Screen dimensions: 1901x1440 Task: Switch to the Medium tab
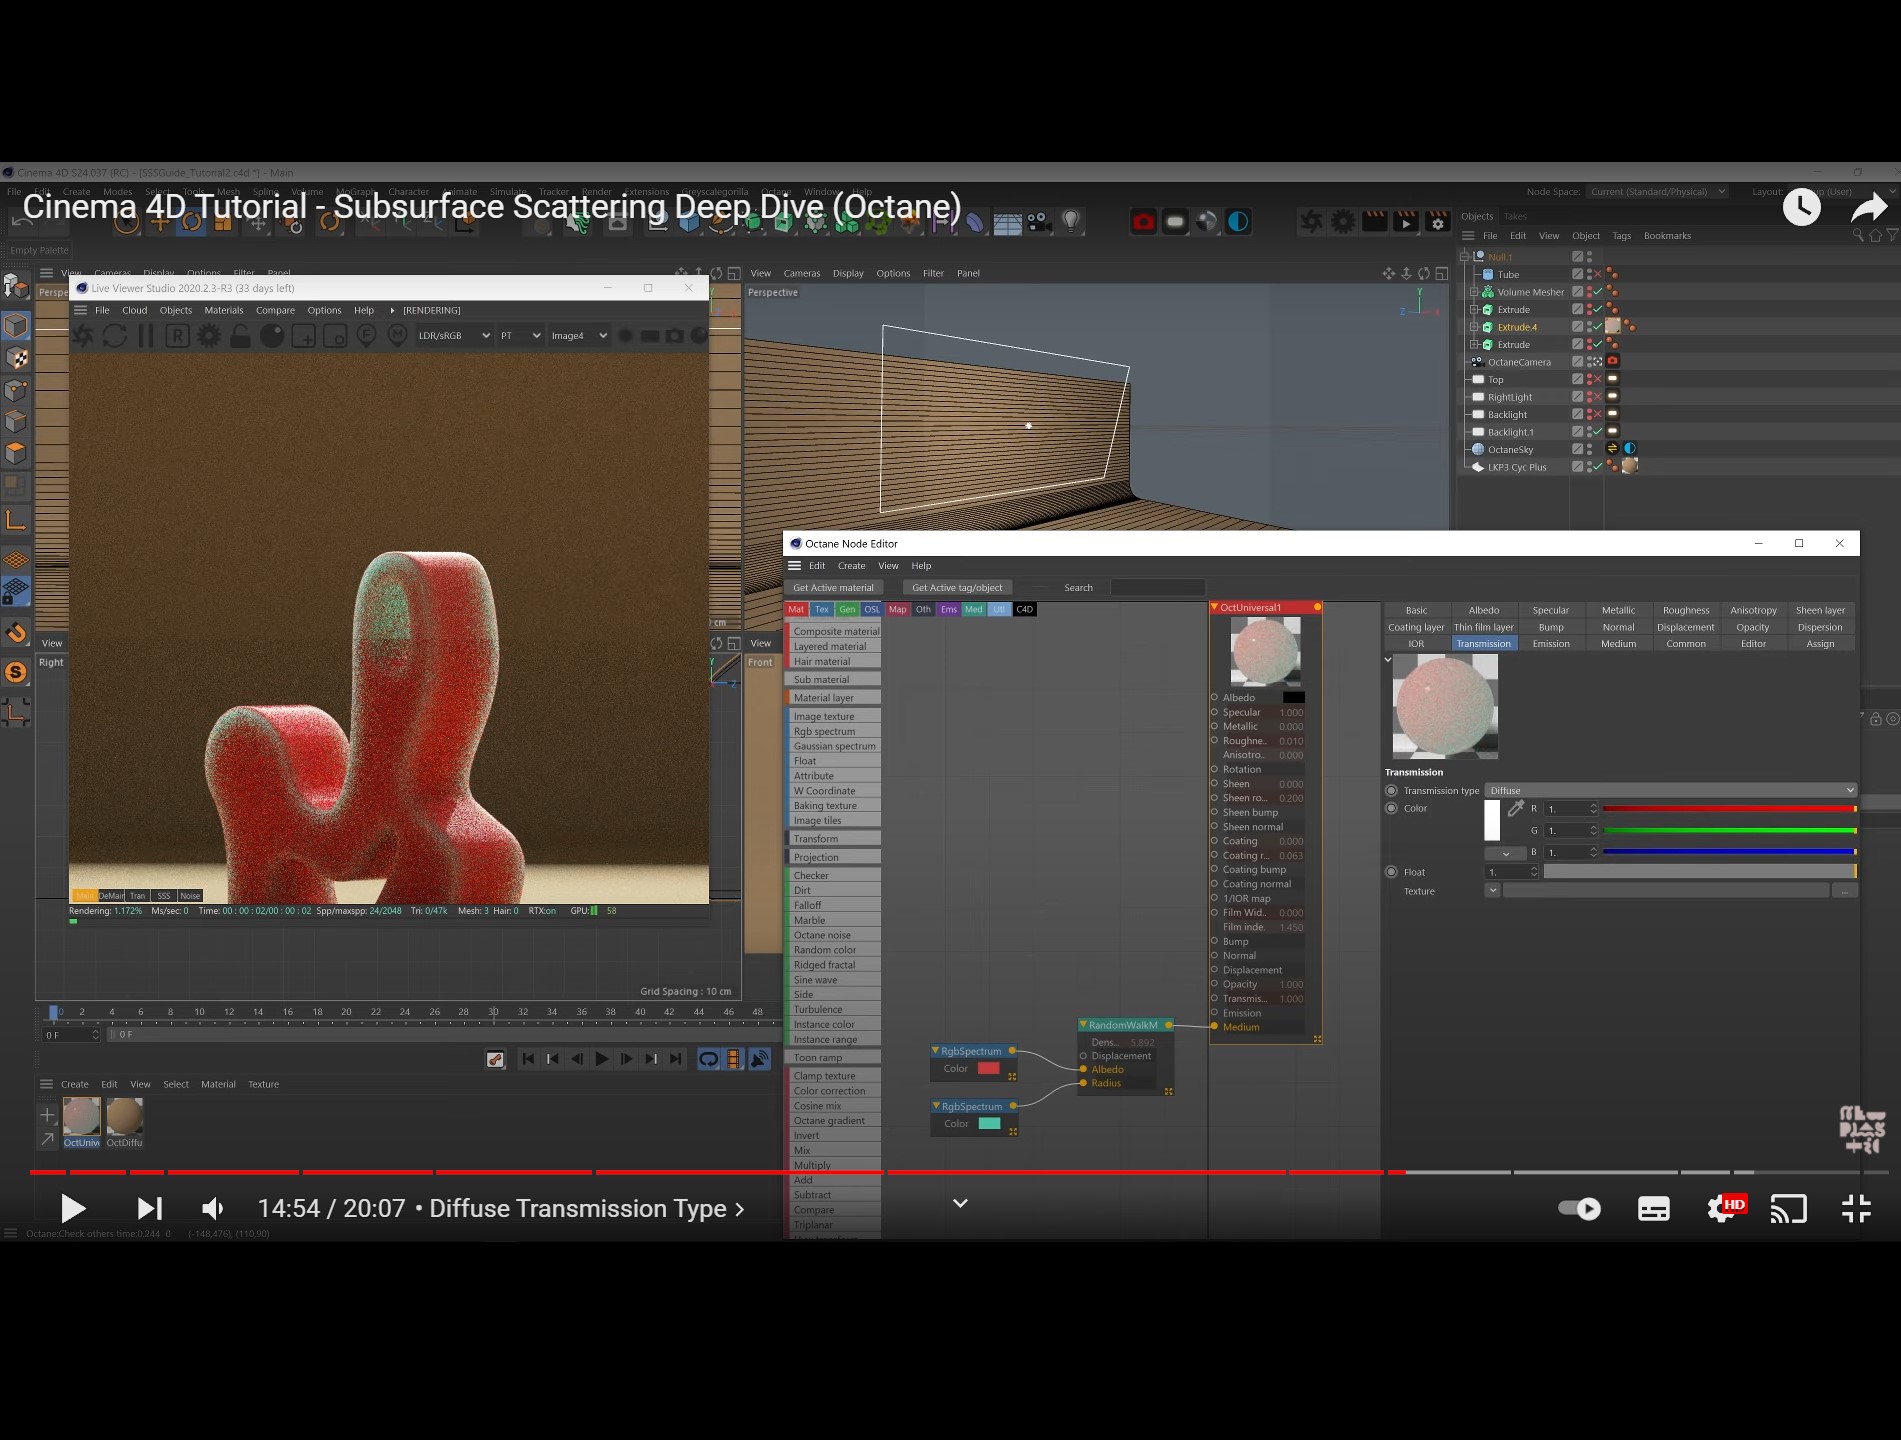click(x=1618, y=644)
